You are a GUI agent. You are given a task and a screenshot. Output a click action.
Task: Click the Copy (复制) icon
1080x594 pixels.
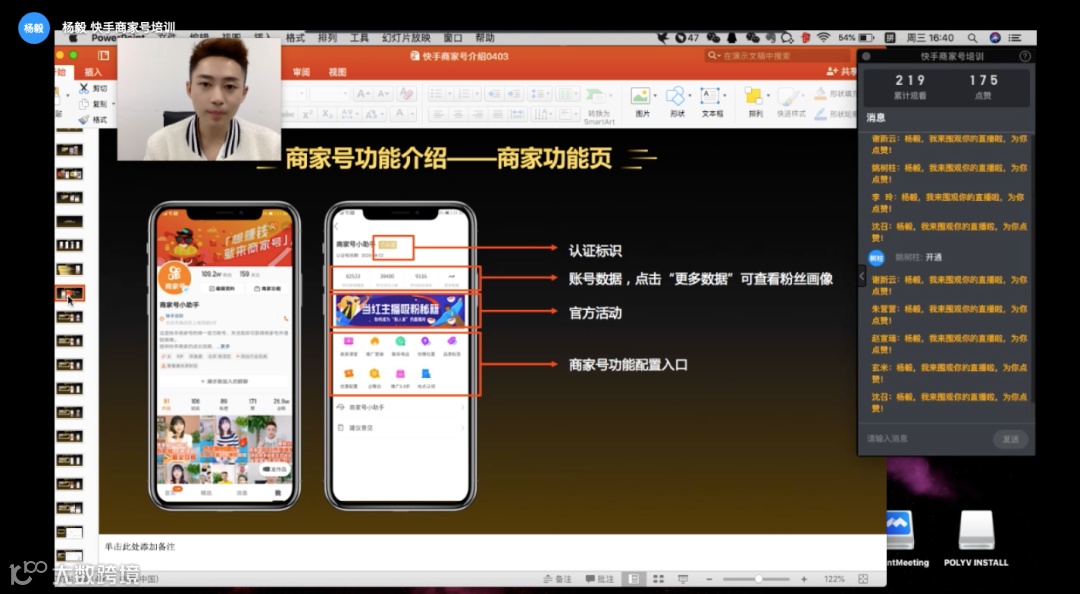(84, 104)
